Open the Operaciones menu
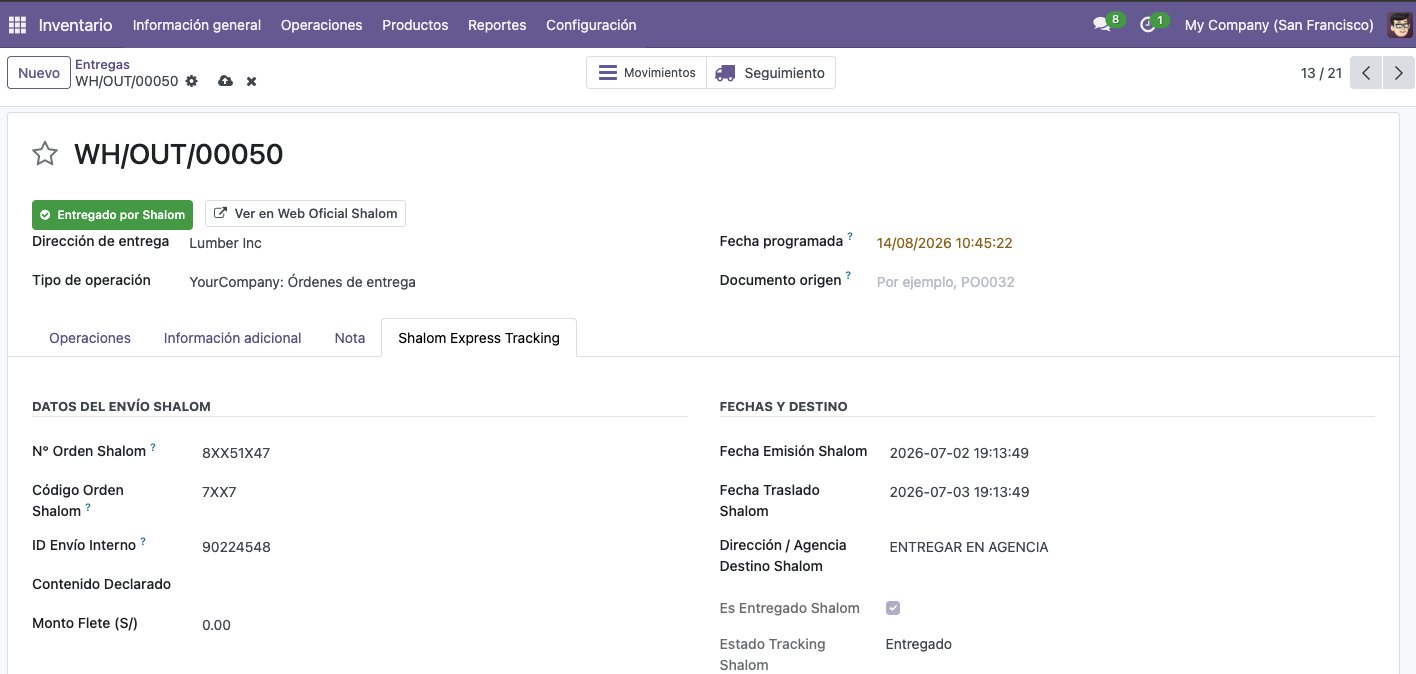Screen dimensions: 1416x674 pyautogui.click(x=322, y=25)
